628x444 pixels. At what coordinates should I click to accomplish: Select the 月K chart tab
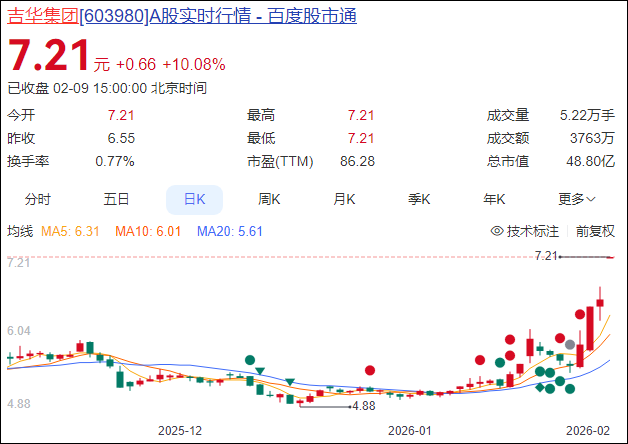pyautogui.click(x=344, y=199)
